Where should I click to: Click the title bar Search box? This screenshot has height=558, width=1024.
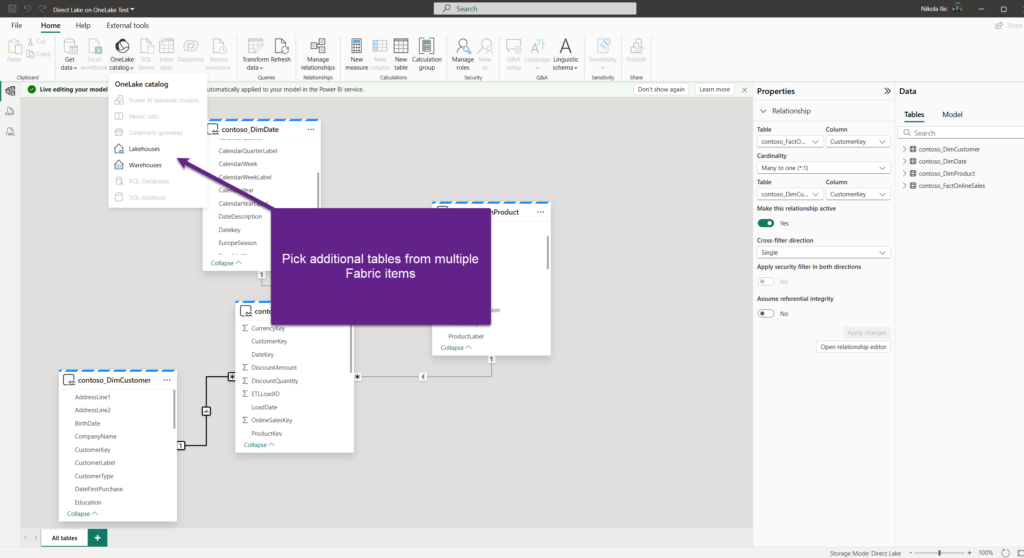[535, 8]
